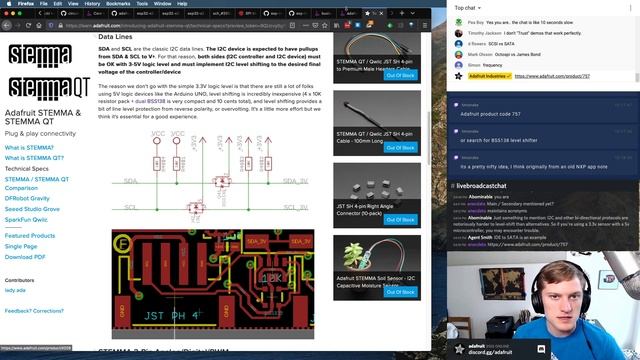Move the tab strip left with the arrow
Screen dimensions: 640x360
point(40,13)
